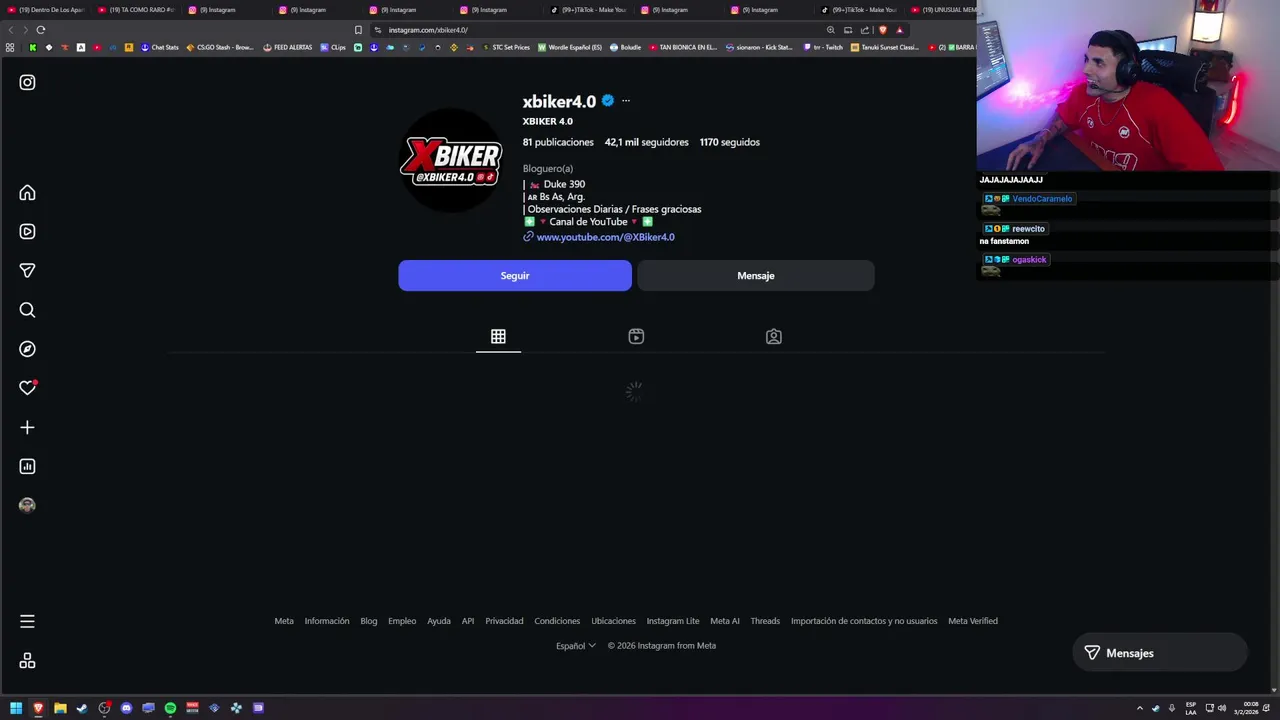Click the blue verified badge beside xbiker4.0
1280x720 pixels.
[607, 101]
